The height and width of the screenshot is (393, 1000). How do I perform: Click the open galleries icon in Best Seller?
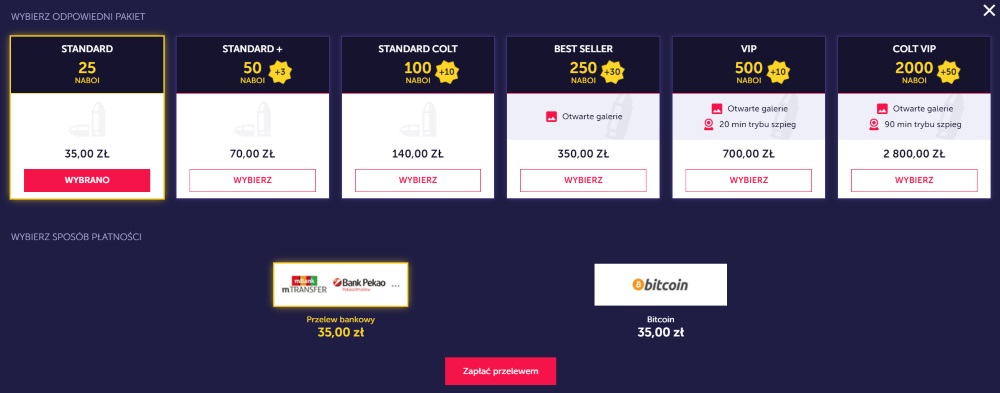(552, 117)
